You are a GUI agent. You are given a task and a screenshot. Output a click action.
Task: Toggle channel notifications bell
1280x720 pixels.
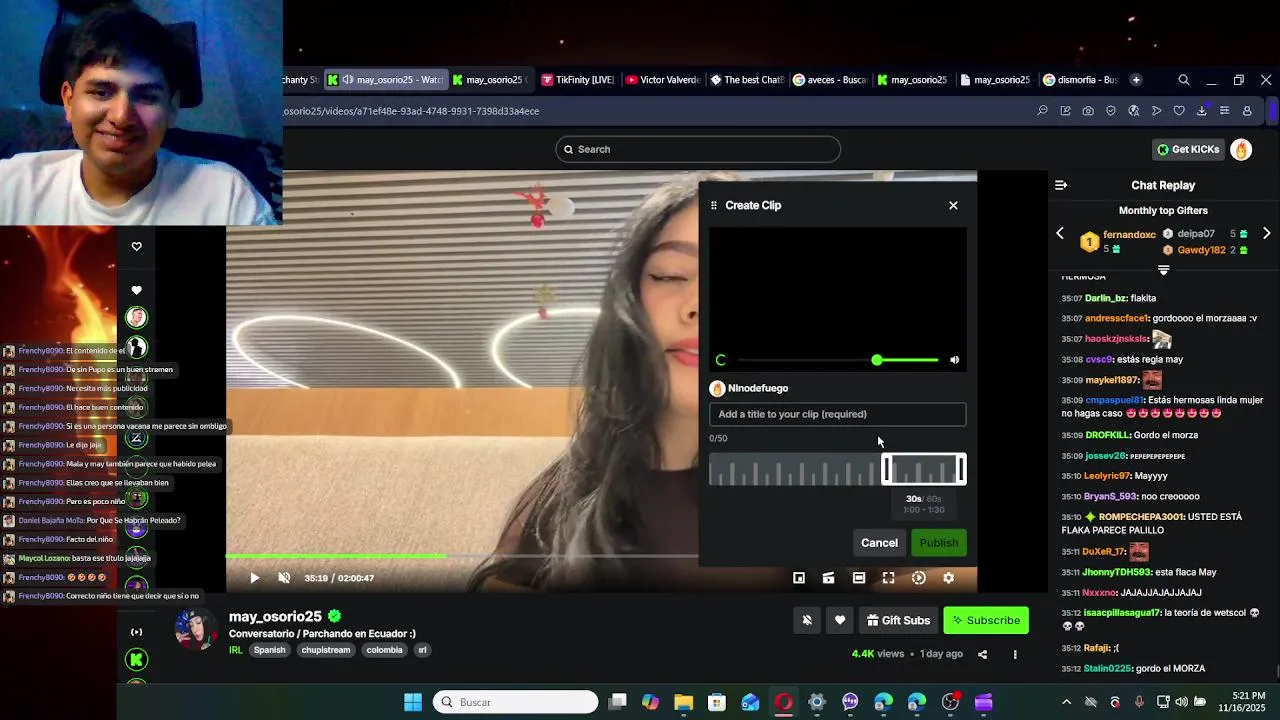(807, 620)
